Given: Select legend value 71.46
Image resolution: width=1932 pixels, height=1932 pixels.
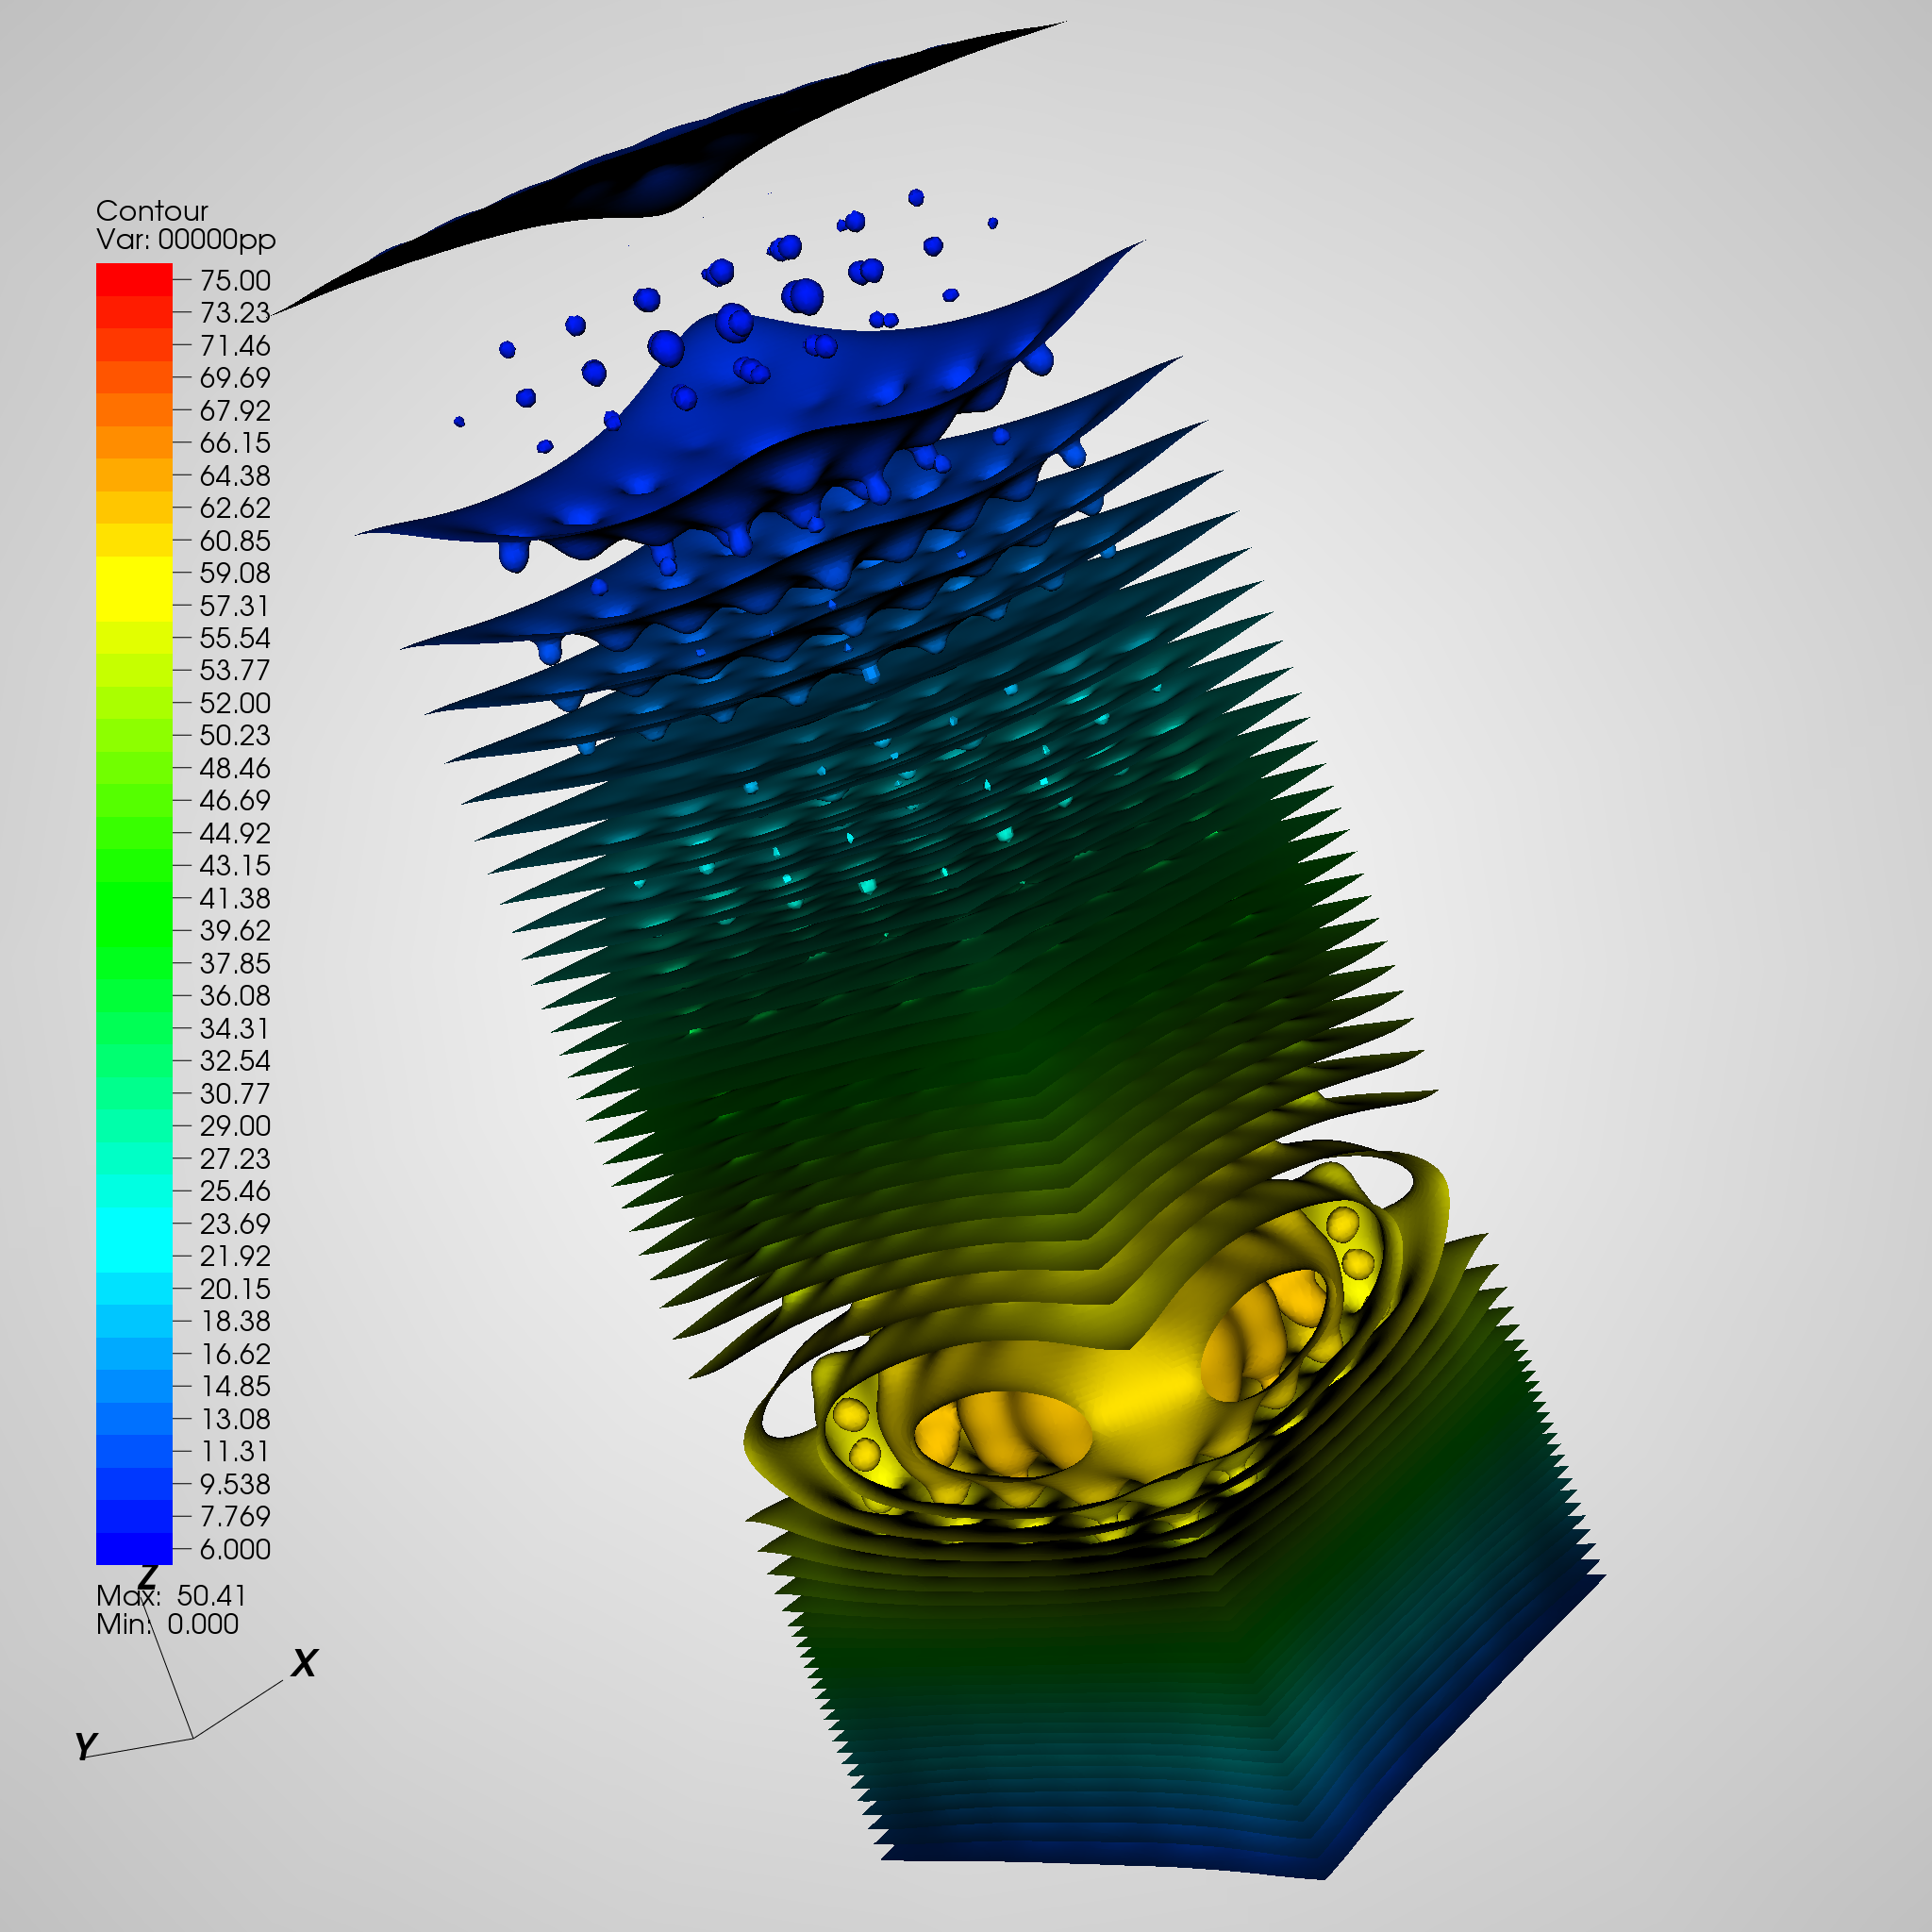Looking at the screenshot, I should [x=235, y=346].
